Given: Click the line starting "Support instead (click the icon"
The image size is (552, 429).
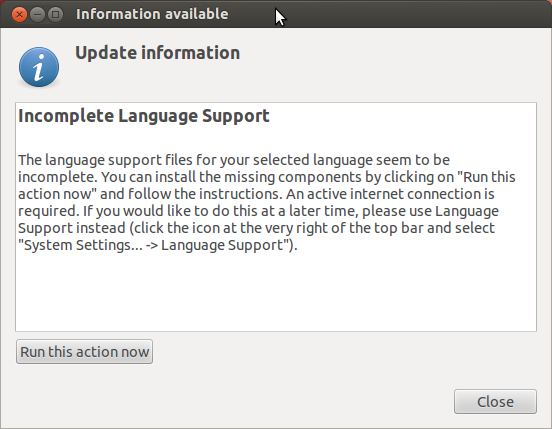Looking at the screenshot, I should coord(256,228).
